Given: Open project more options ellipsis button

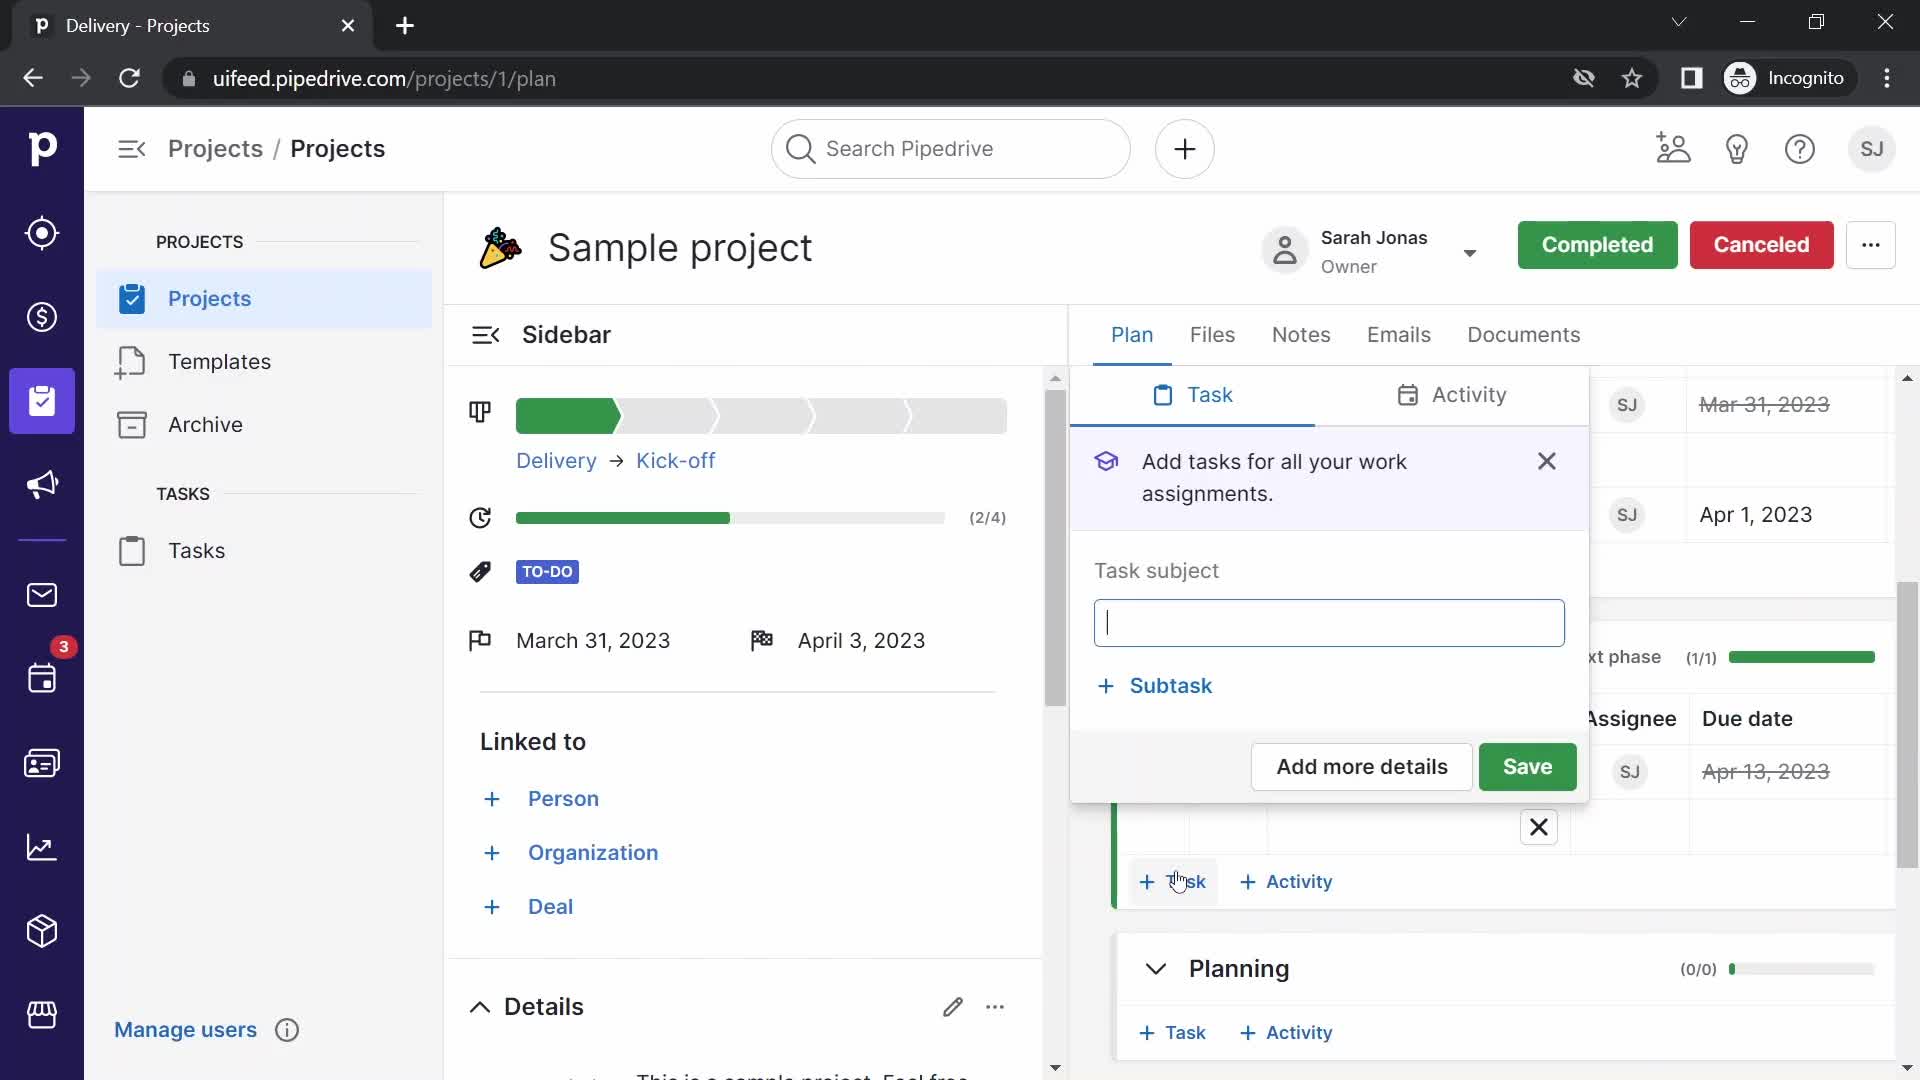Looking at the screenshot, I should [x=1871, y=245].
